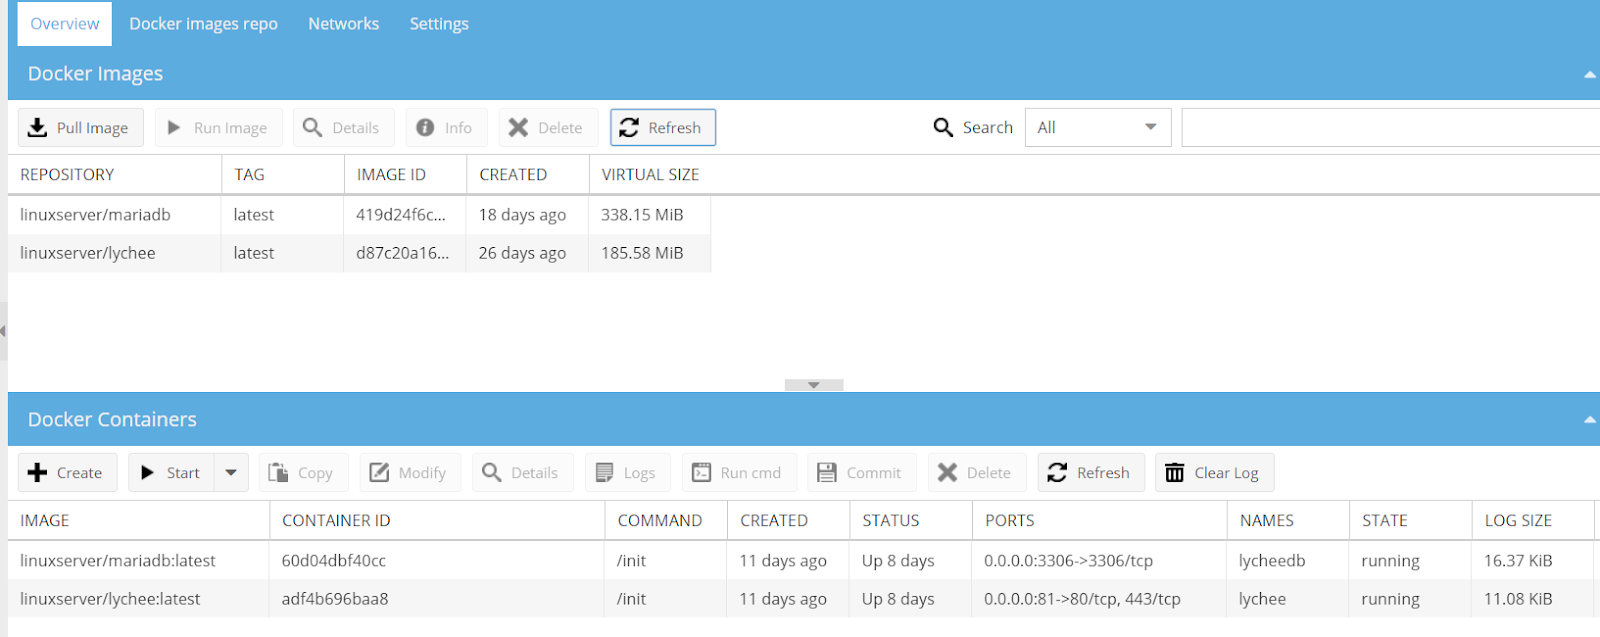
Task: Click the Refresh button label in Docker Images
Action: 674,128
